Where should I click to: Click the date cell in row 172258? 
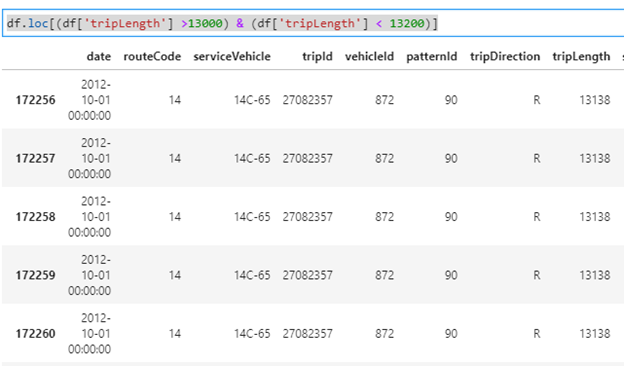point(90,217)
